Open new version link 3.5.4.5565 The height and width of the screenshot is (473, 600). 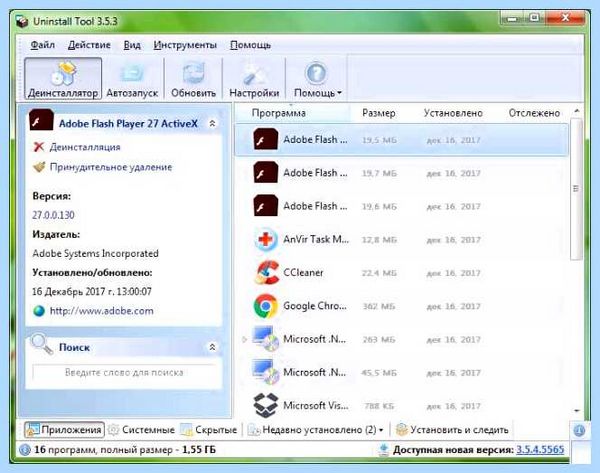540,450
